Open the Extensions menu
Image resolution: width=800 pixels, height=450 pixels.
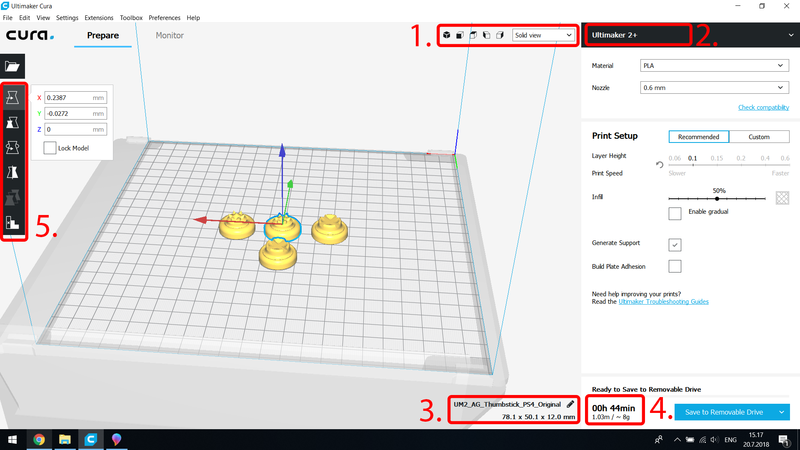tap(99, 17)
